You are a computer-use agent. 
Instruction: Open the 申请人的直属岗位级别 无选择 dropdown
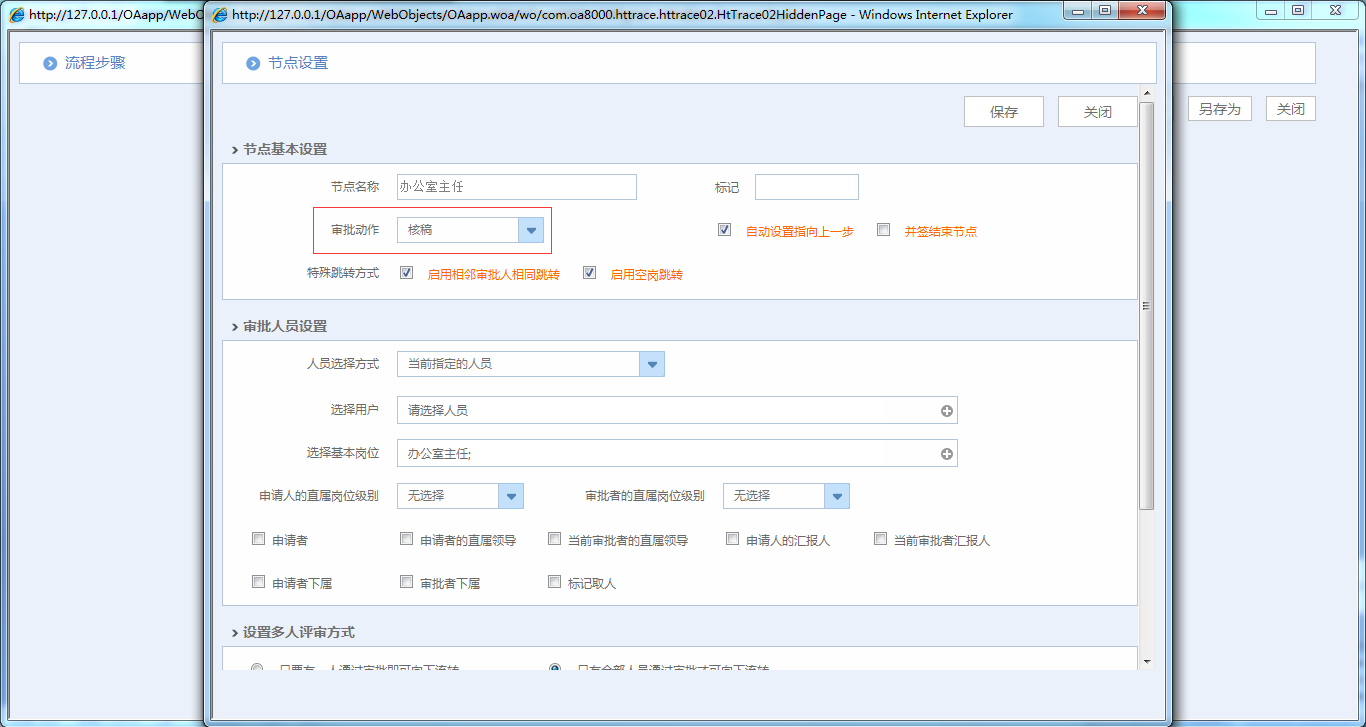click(512, 495)
